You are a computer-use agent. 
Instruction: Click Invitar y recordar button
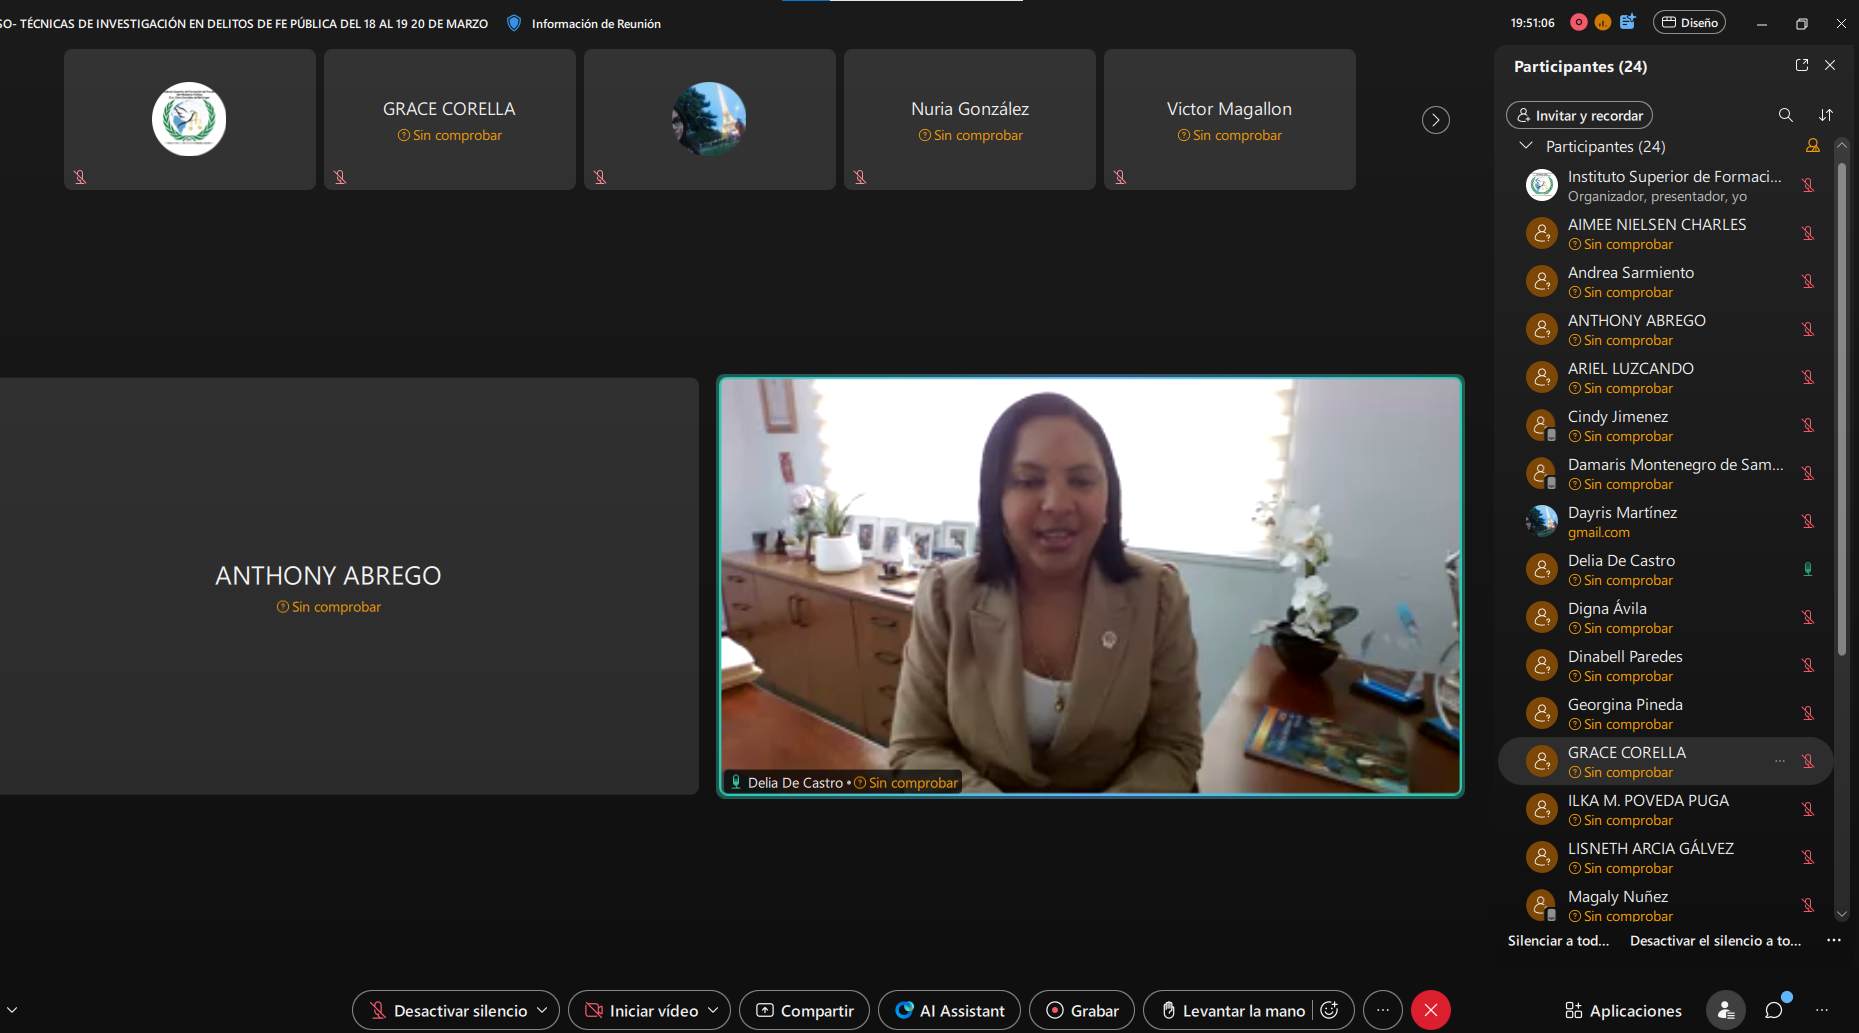tap(1579, 115)
